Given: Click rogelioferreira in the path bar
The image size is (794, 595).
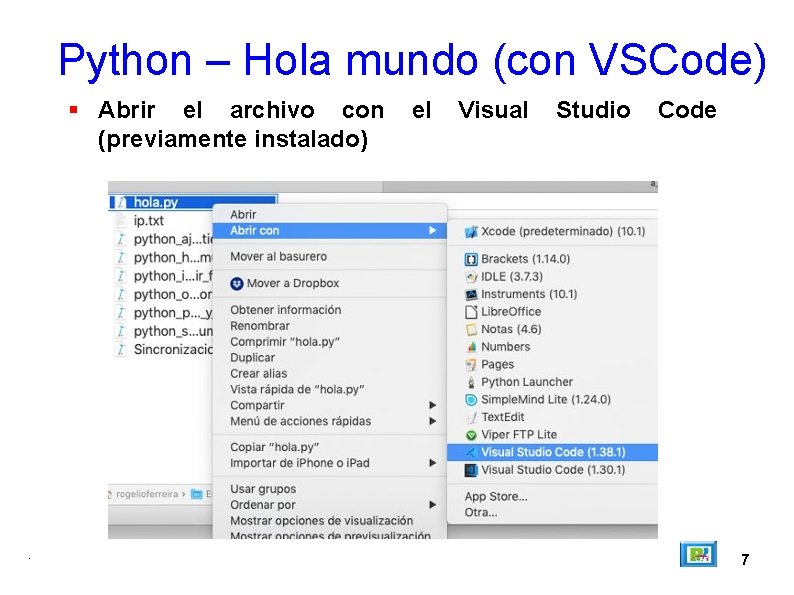Looking at the screenshot, I should (x=147, y=494).
